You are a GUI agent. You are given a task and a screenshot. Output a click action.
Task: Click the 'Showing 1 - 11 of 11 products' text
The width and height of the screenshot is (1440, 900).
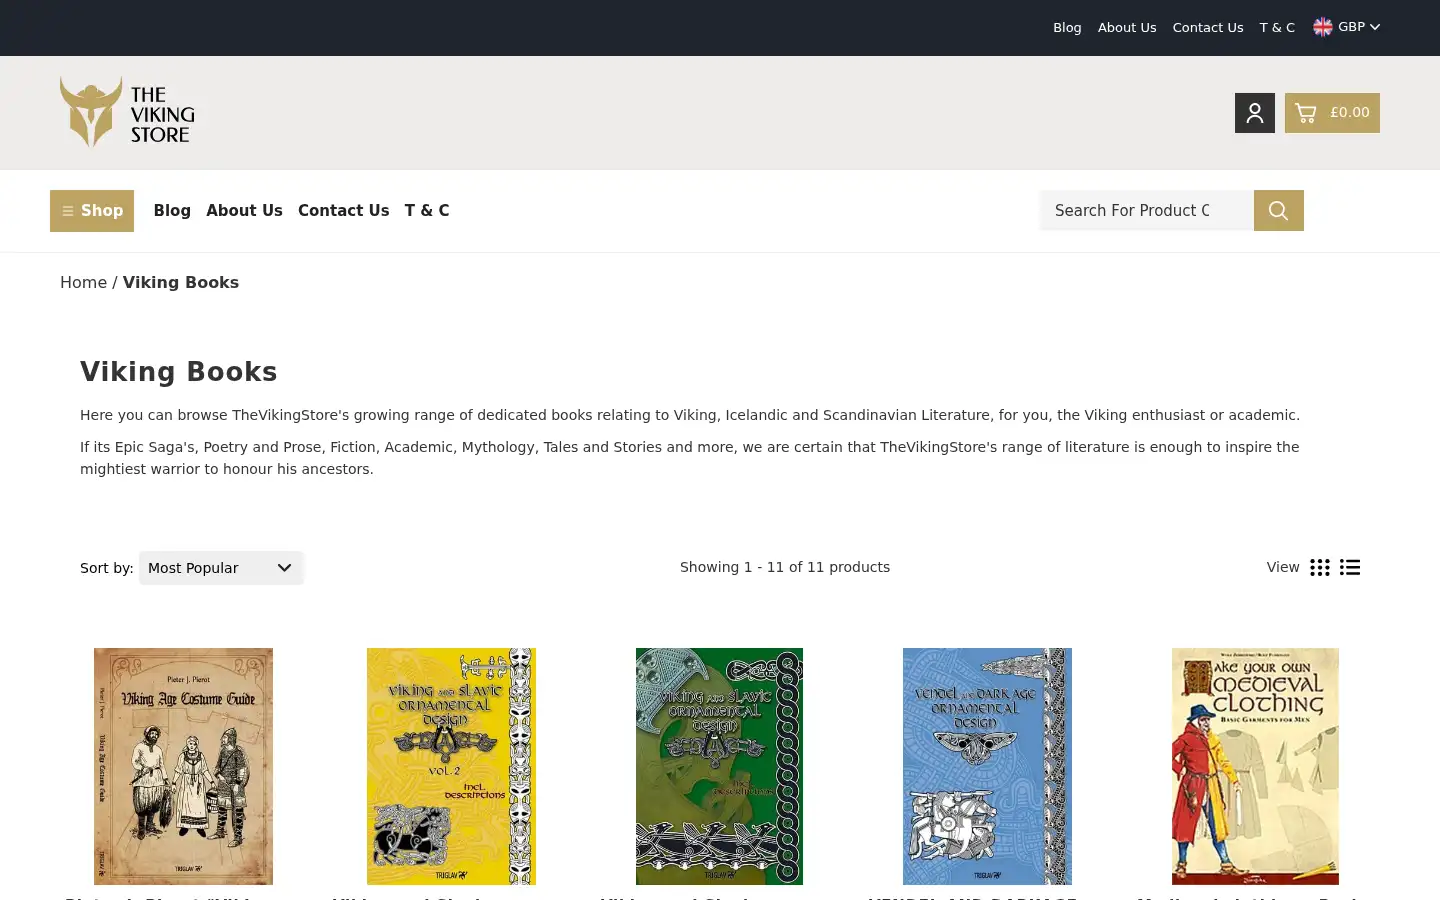[x=785, y=567]
